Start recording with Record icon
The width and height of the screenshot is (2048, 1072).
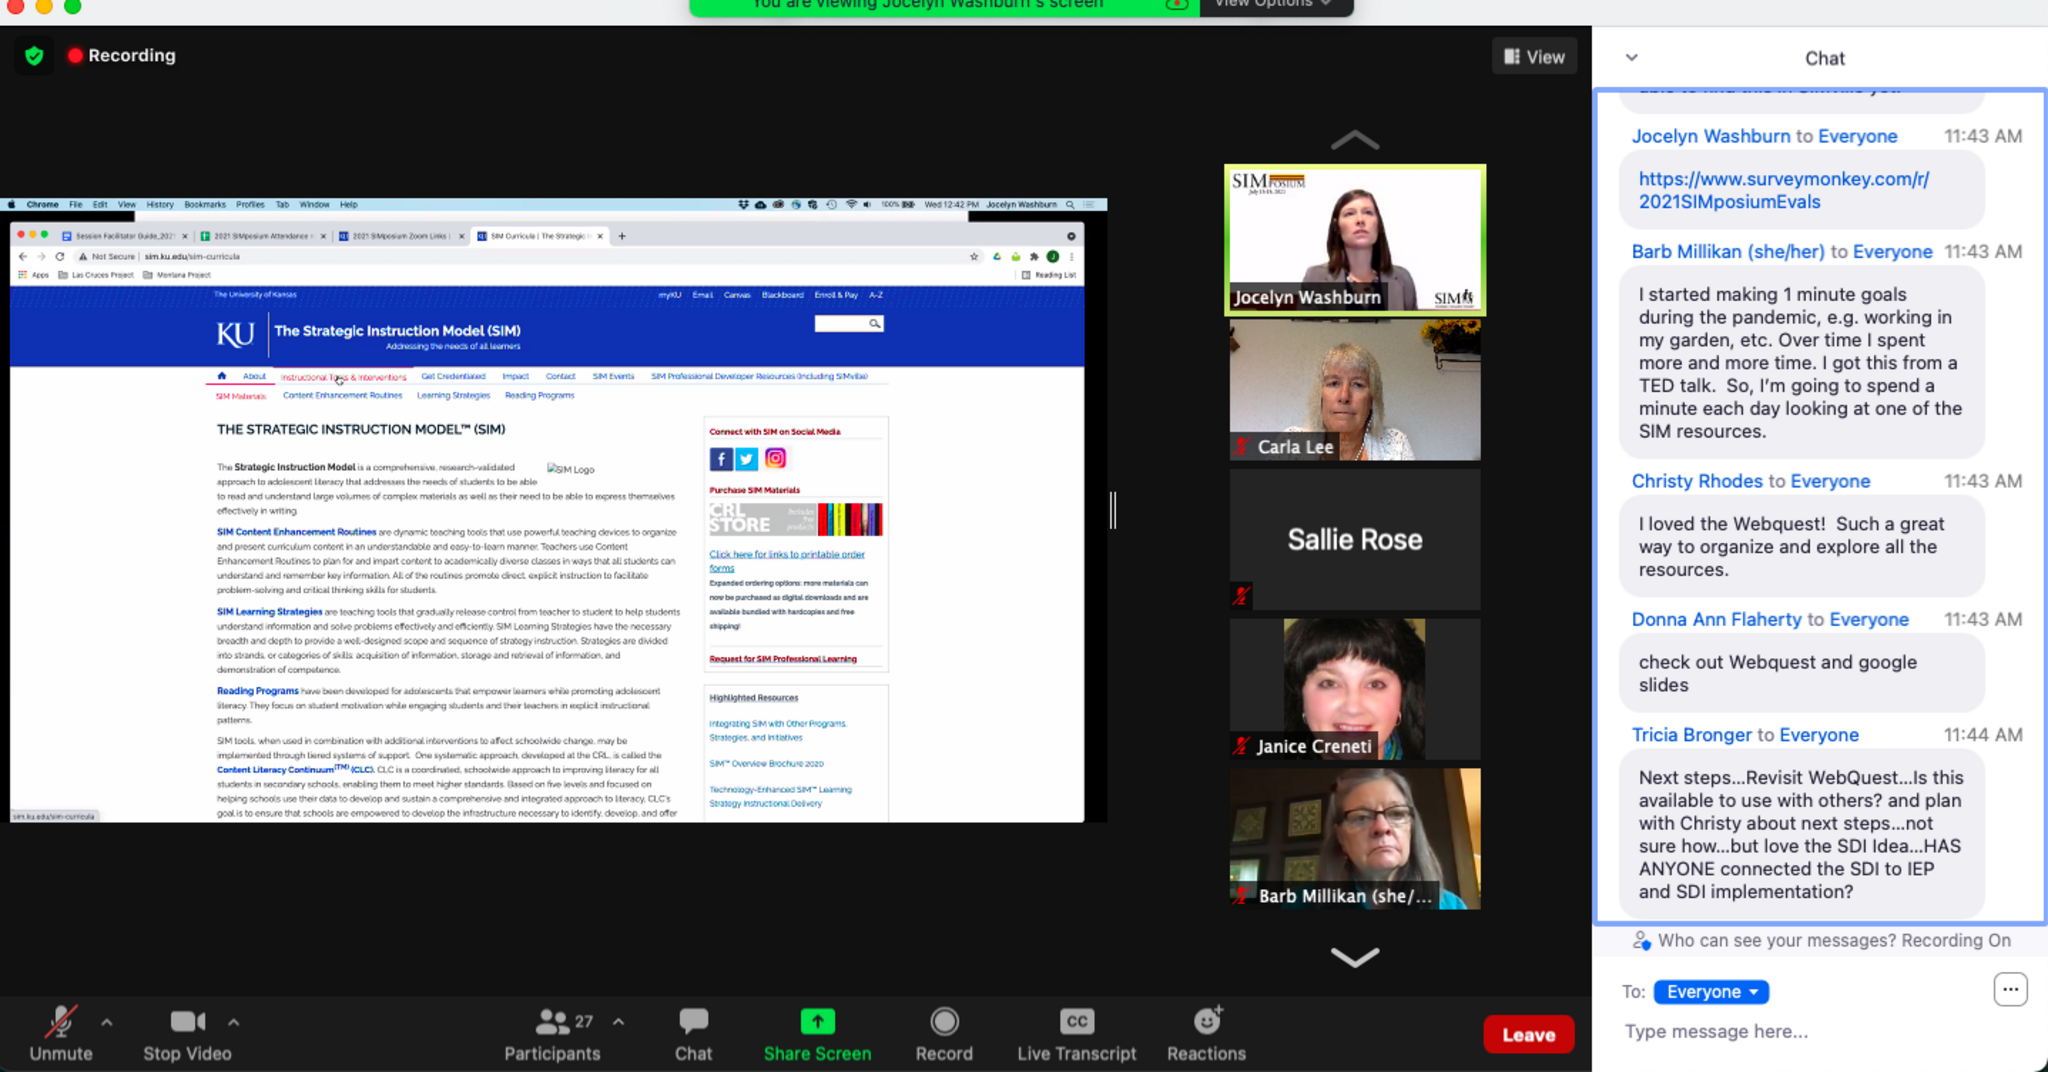click(x=944, y=1022)
